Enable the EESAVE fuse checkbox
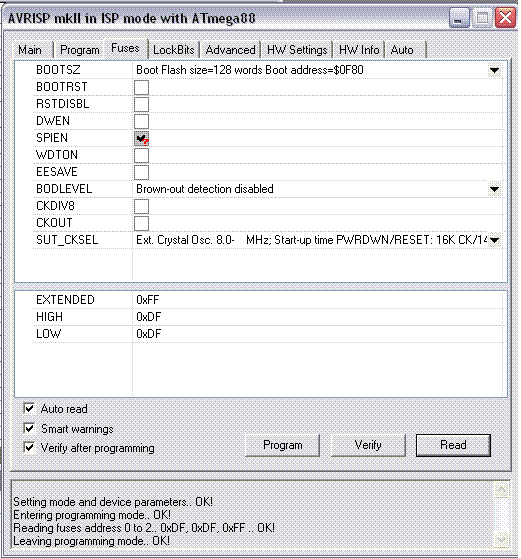Image resolution: width=521 pixels, height=558 pixels. tap(141, 173)
